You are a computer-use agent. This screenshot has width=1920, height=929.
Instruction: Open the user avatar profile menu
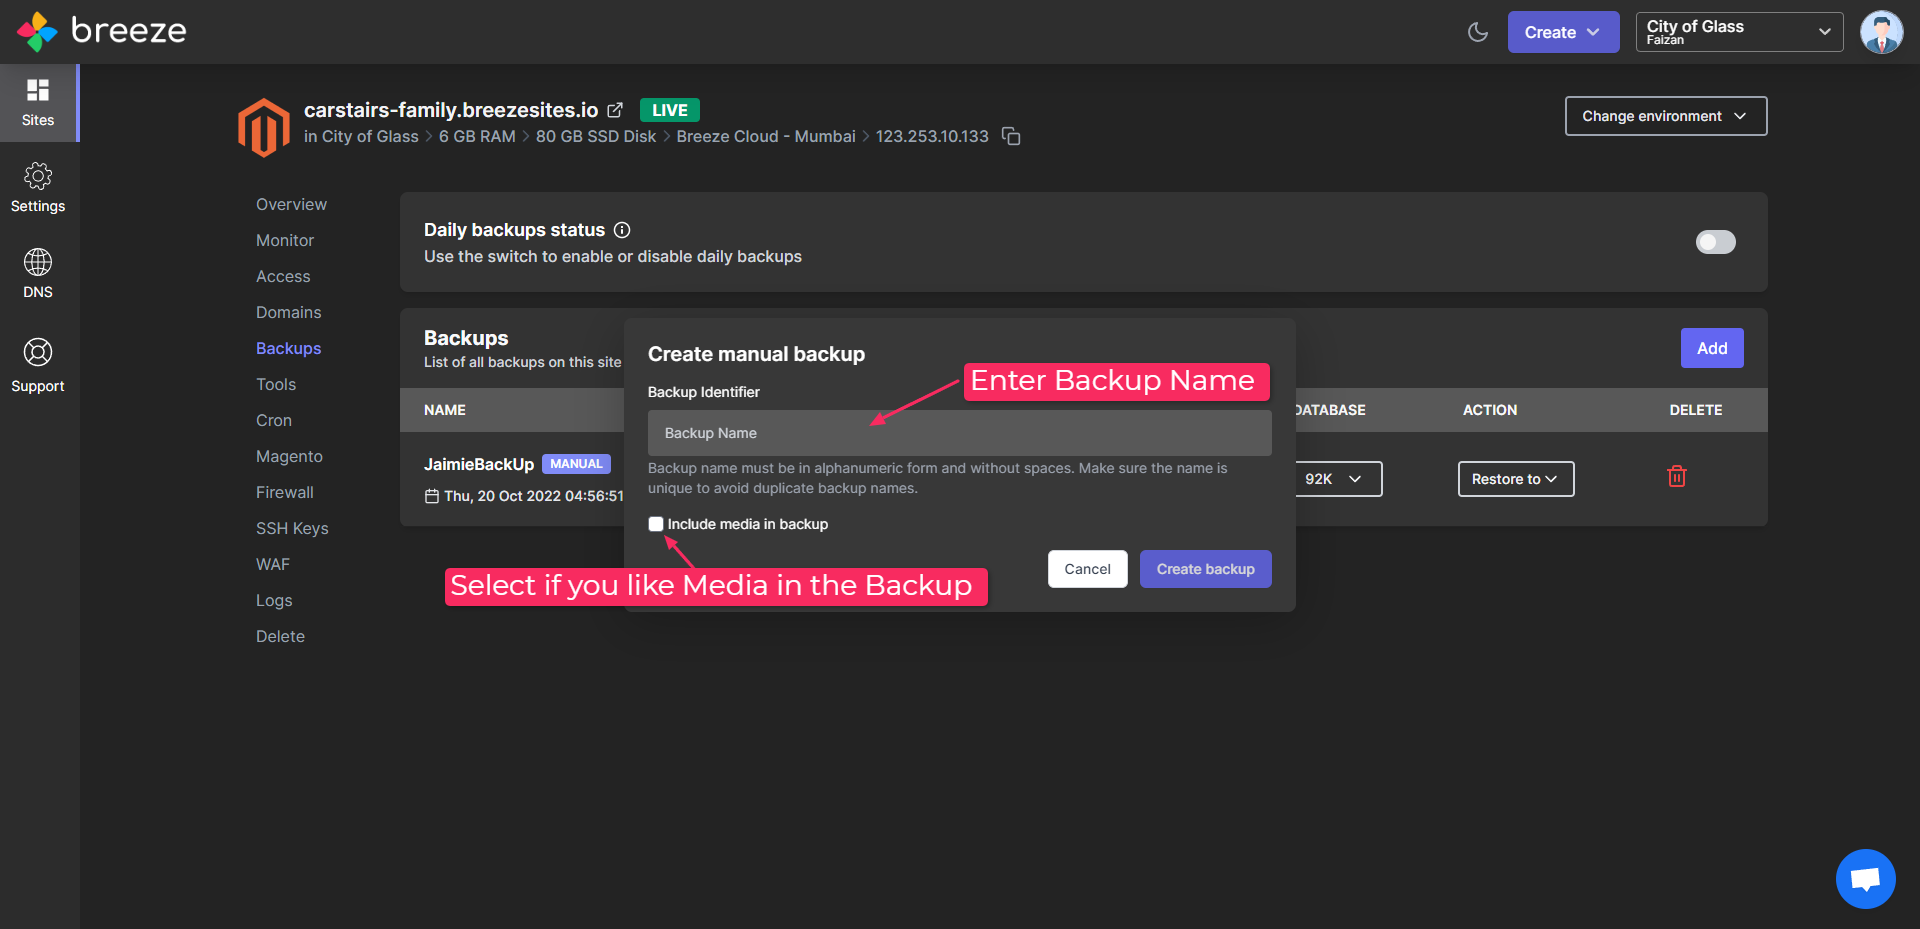[1881, 32]
